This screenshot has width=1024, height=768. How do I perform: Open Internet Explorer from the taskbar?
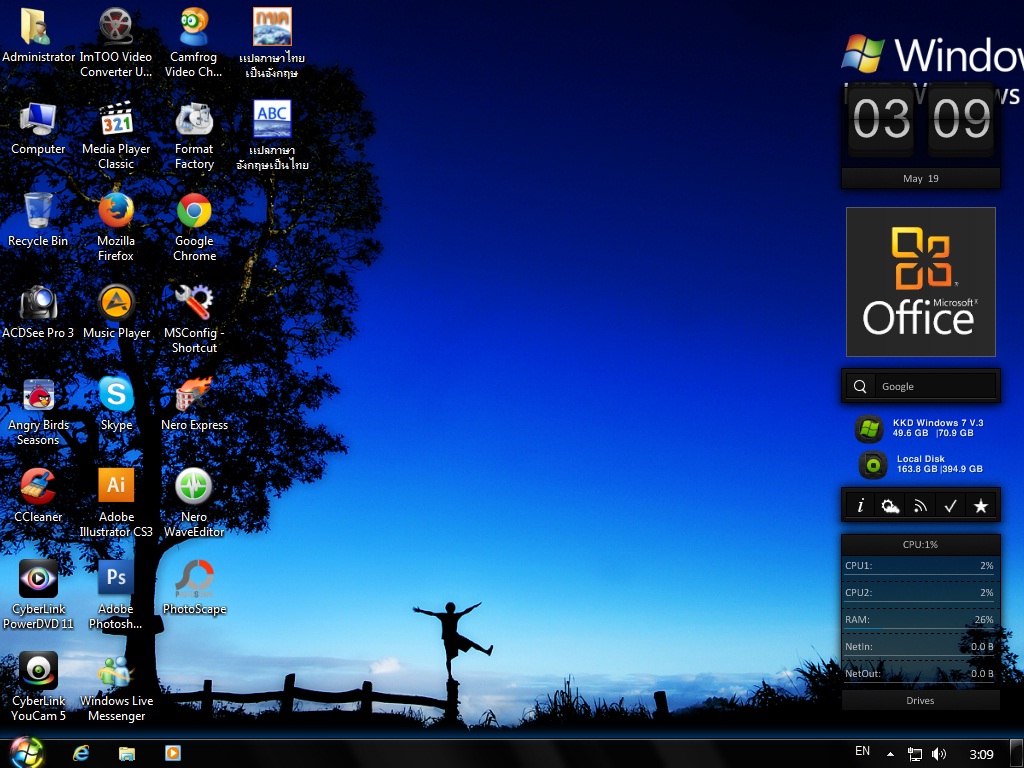tap(81, 753)
